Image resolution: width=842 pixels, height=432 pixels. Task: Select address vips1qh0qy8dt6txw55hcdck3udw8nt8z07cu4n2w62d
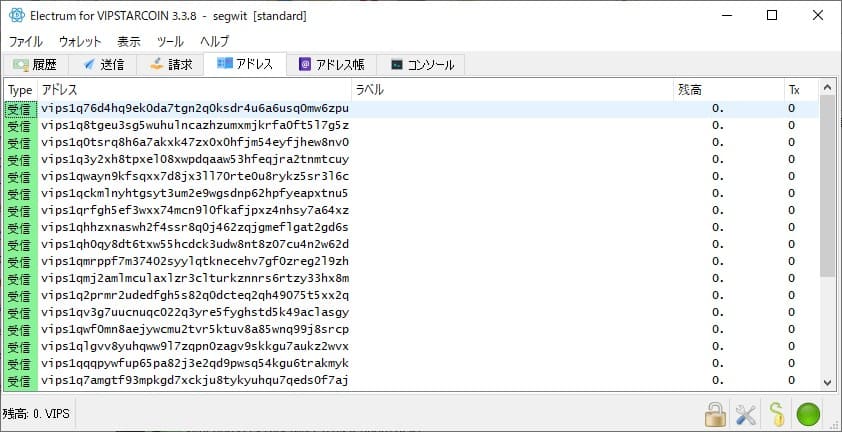(x=195, y=244)
